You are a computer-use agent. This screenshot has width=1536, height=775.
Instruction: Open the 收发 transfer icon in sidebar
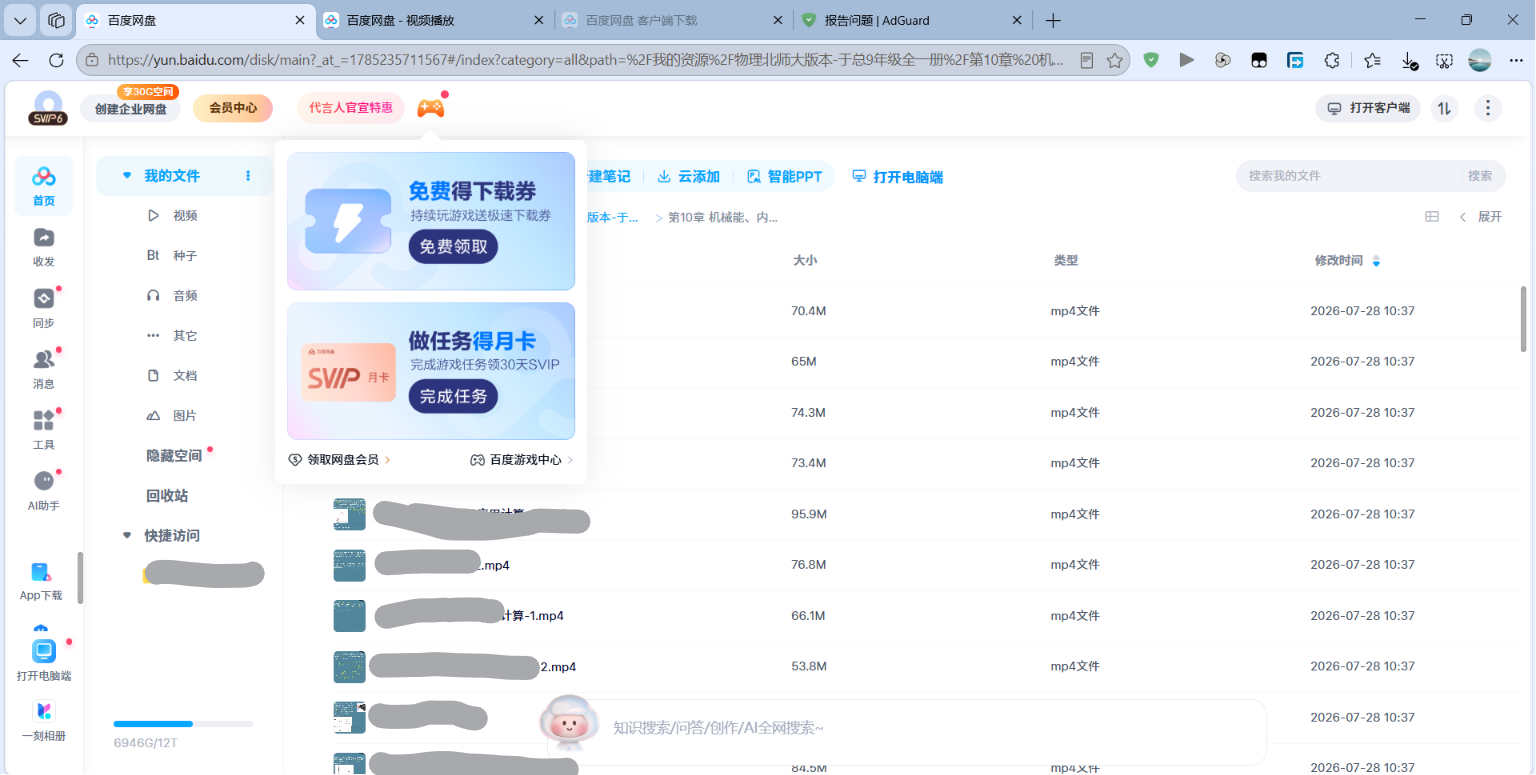pyautogui.click(x=43, y=247)
